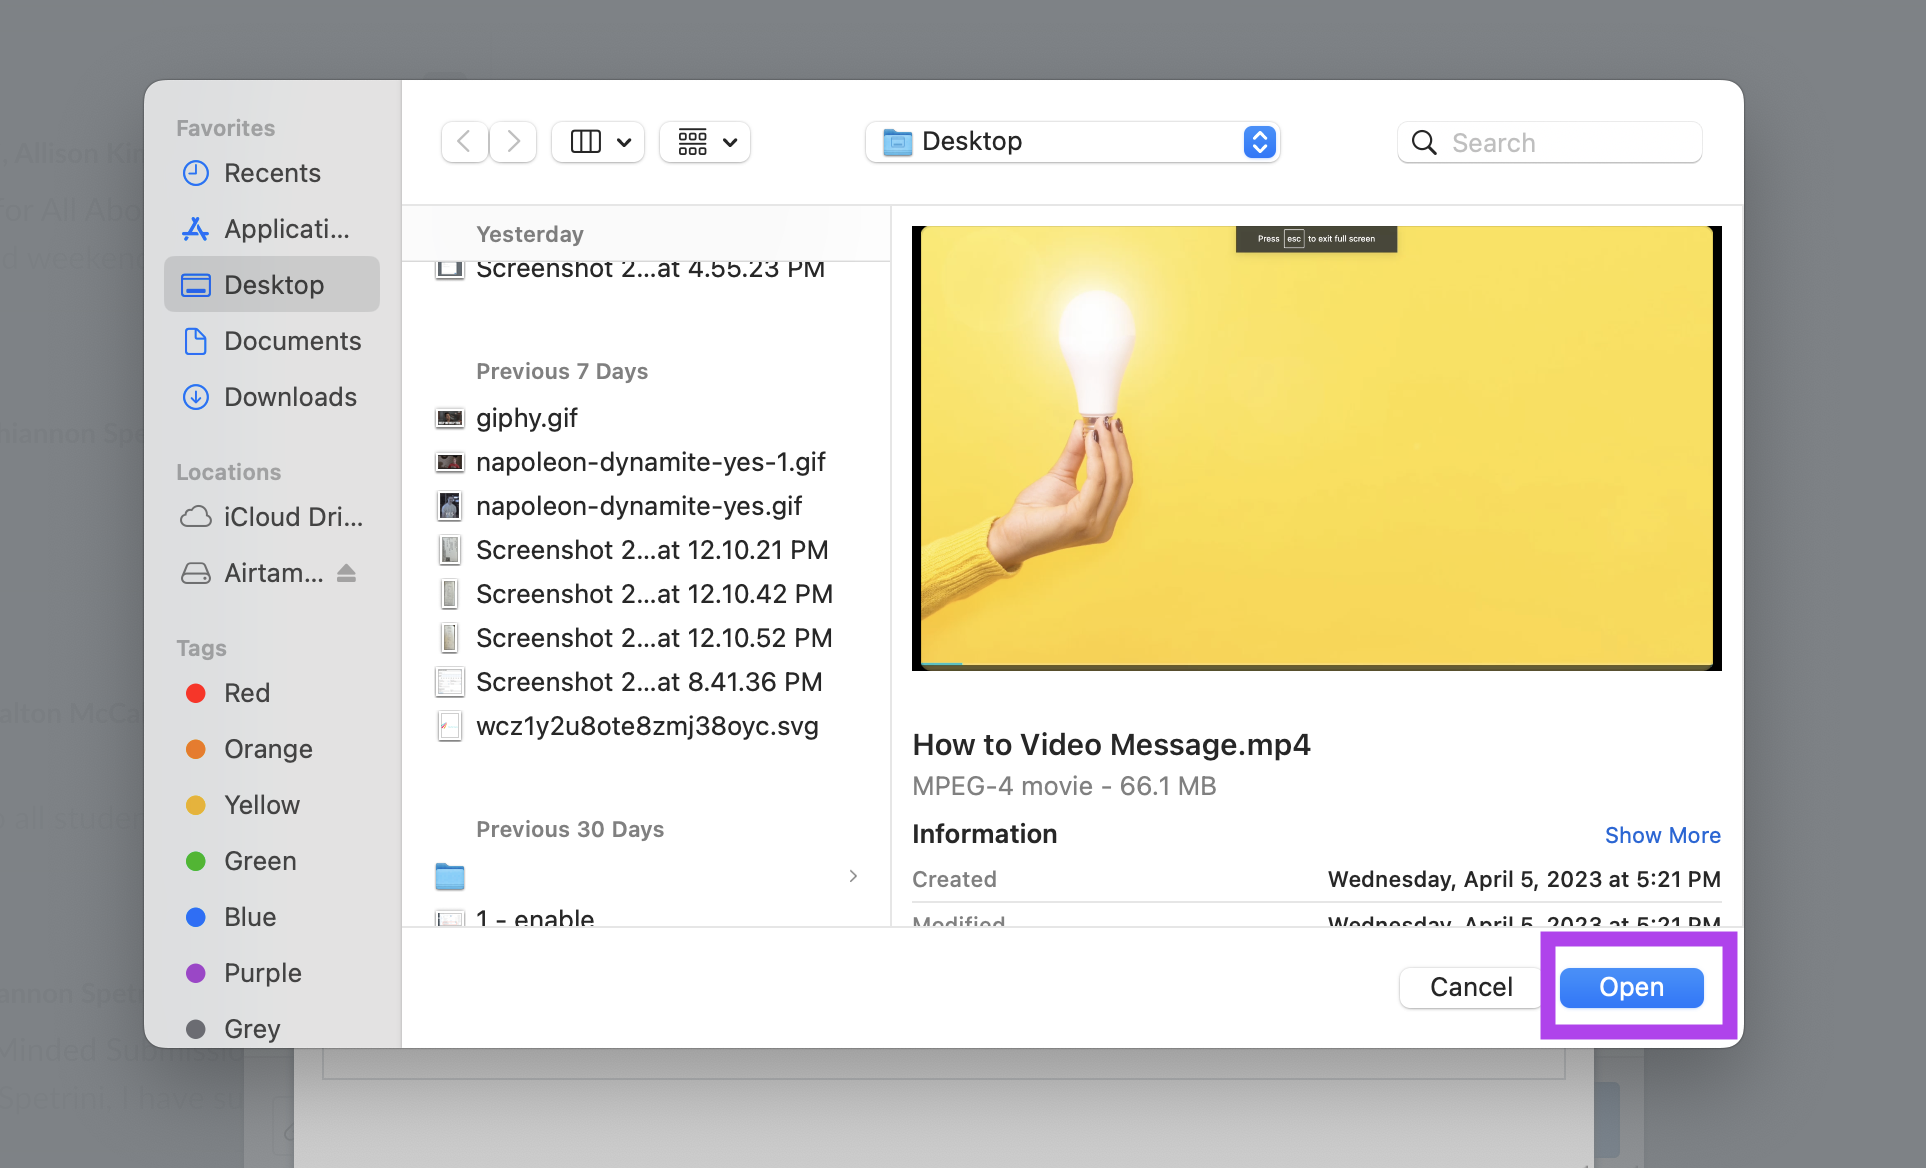This screenshot has width=1926, height=1168.
Task: Click Cancel to dismiss dialog
Action: tap(1469, 986)
